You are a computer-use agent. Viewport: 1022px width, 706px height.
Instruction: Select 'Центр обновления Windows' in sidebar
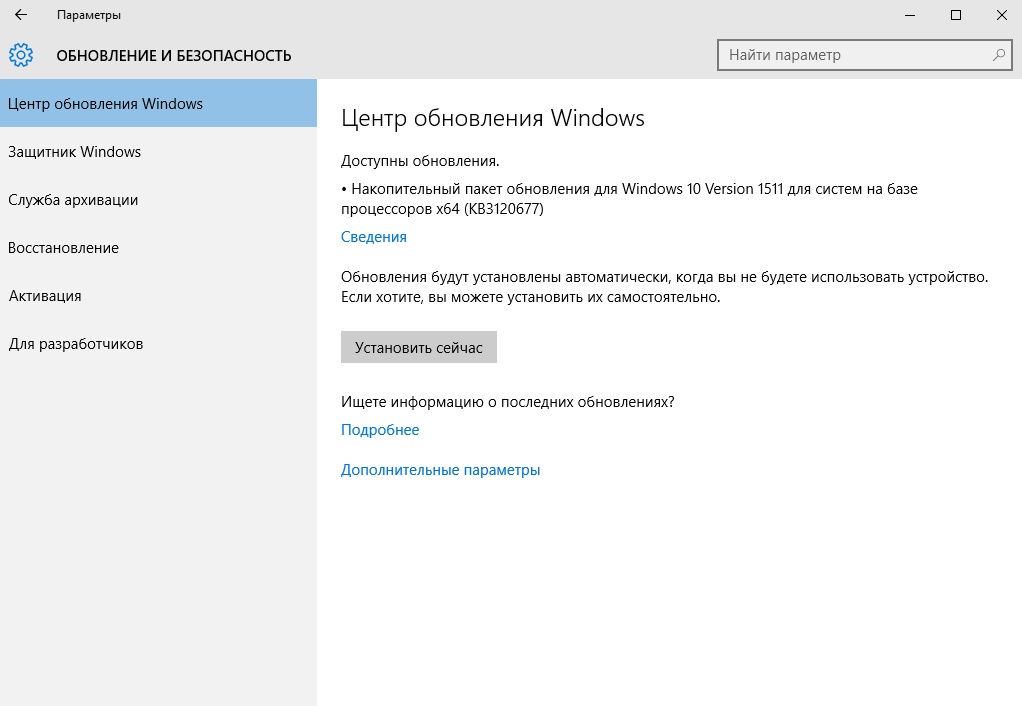158,103
